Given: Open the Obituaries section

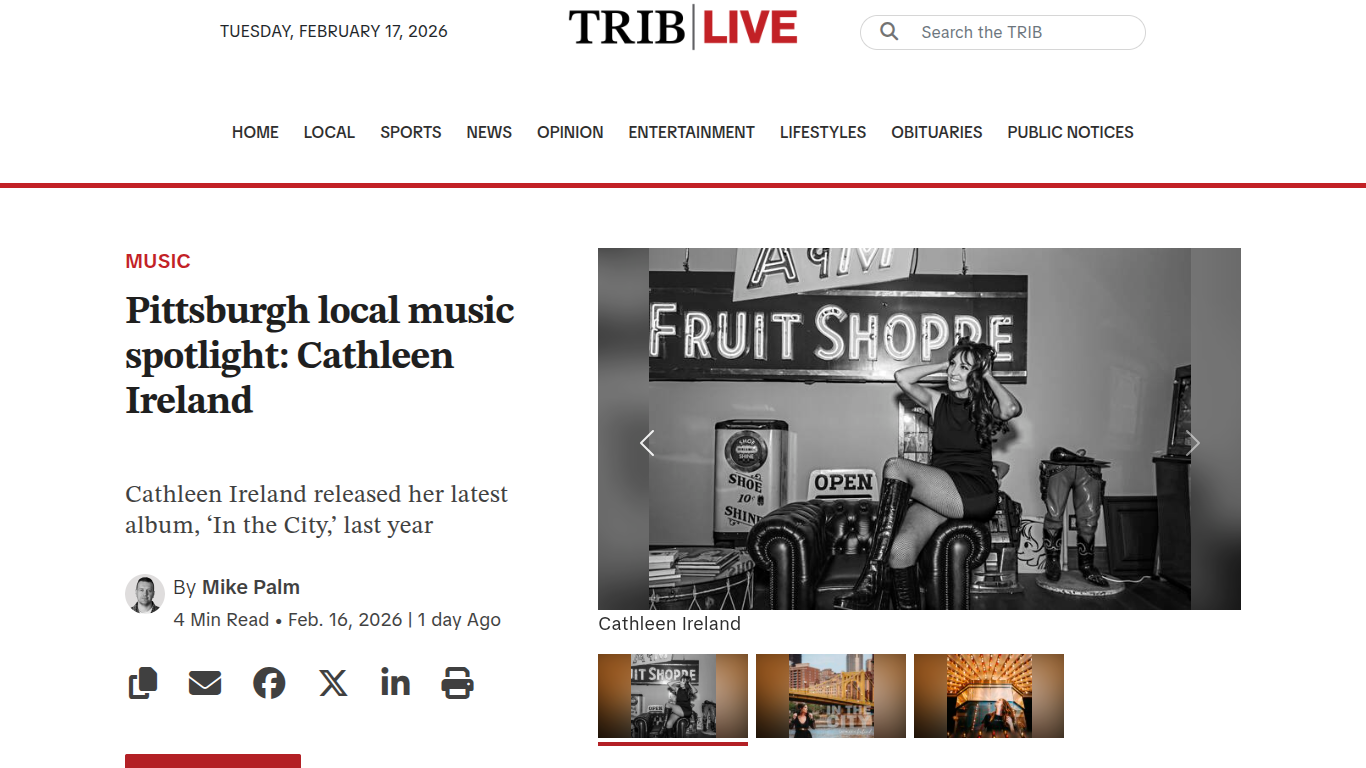Looking at the screenshot, I should point(937,132).
